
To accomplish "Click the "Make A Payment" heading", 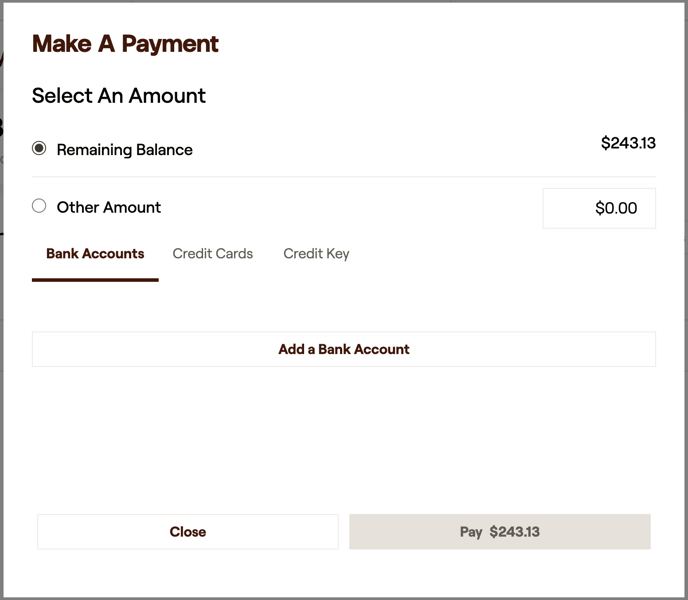I will click(x=125, y=44).
